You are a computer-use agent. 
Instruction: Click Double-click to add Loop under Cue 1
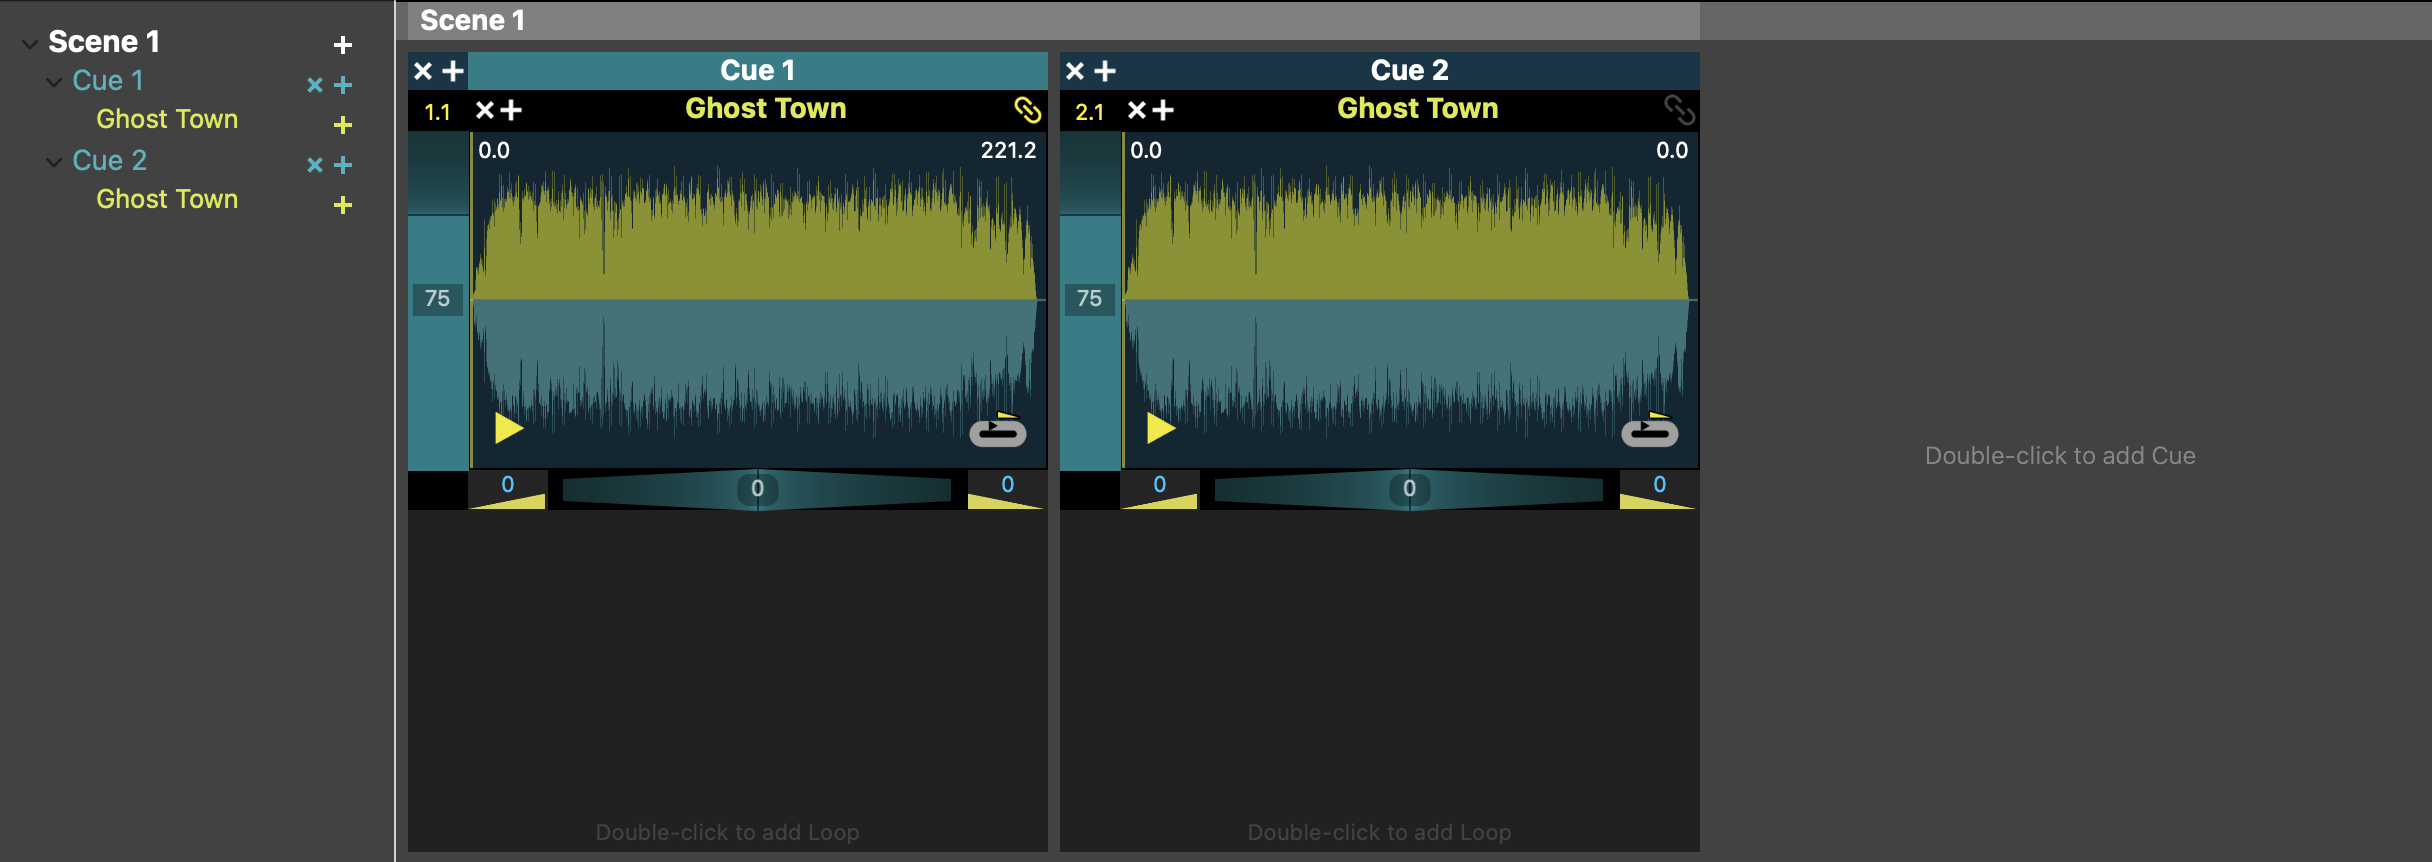coord(728,832)
